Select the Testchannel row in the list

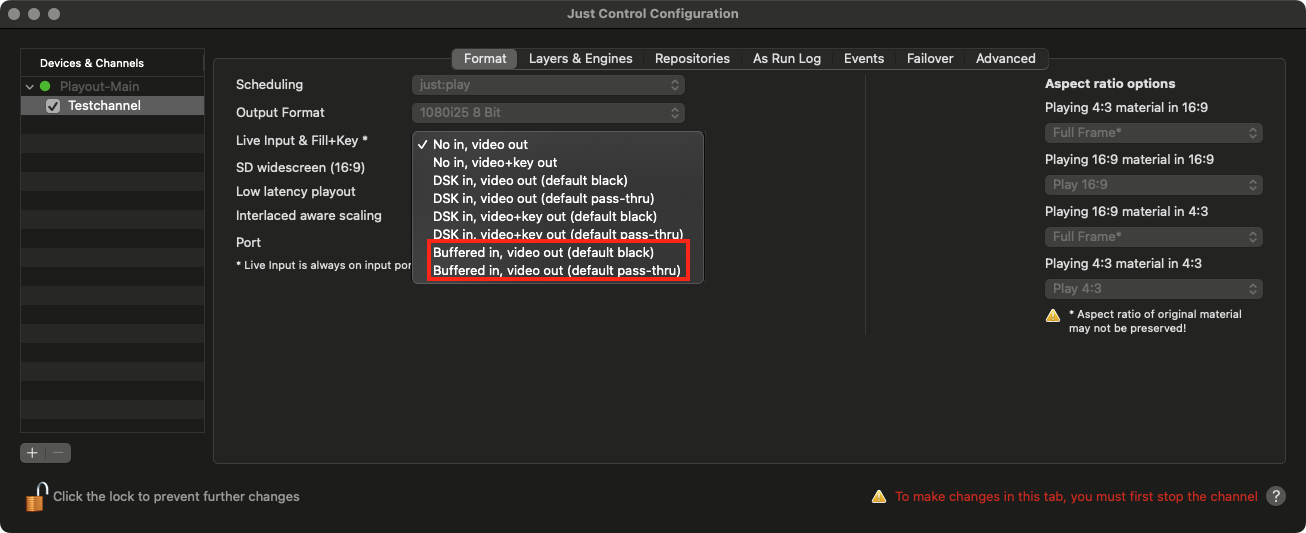112,106
